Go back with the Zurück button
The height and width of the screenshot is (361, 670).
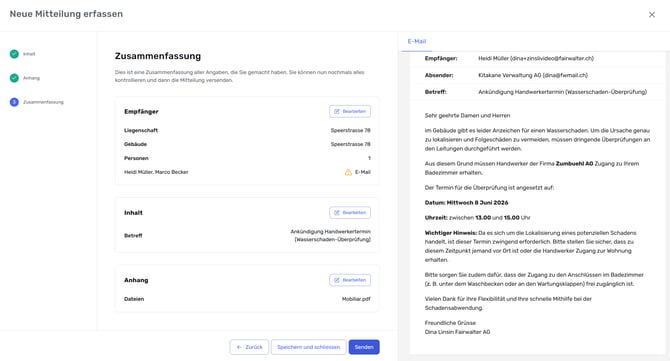click(x=249, y=347)
